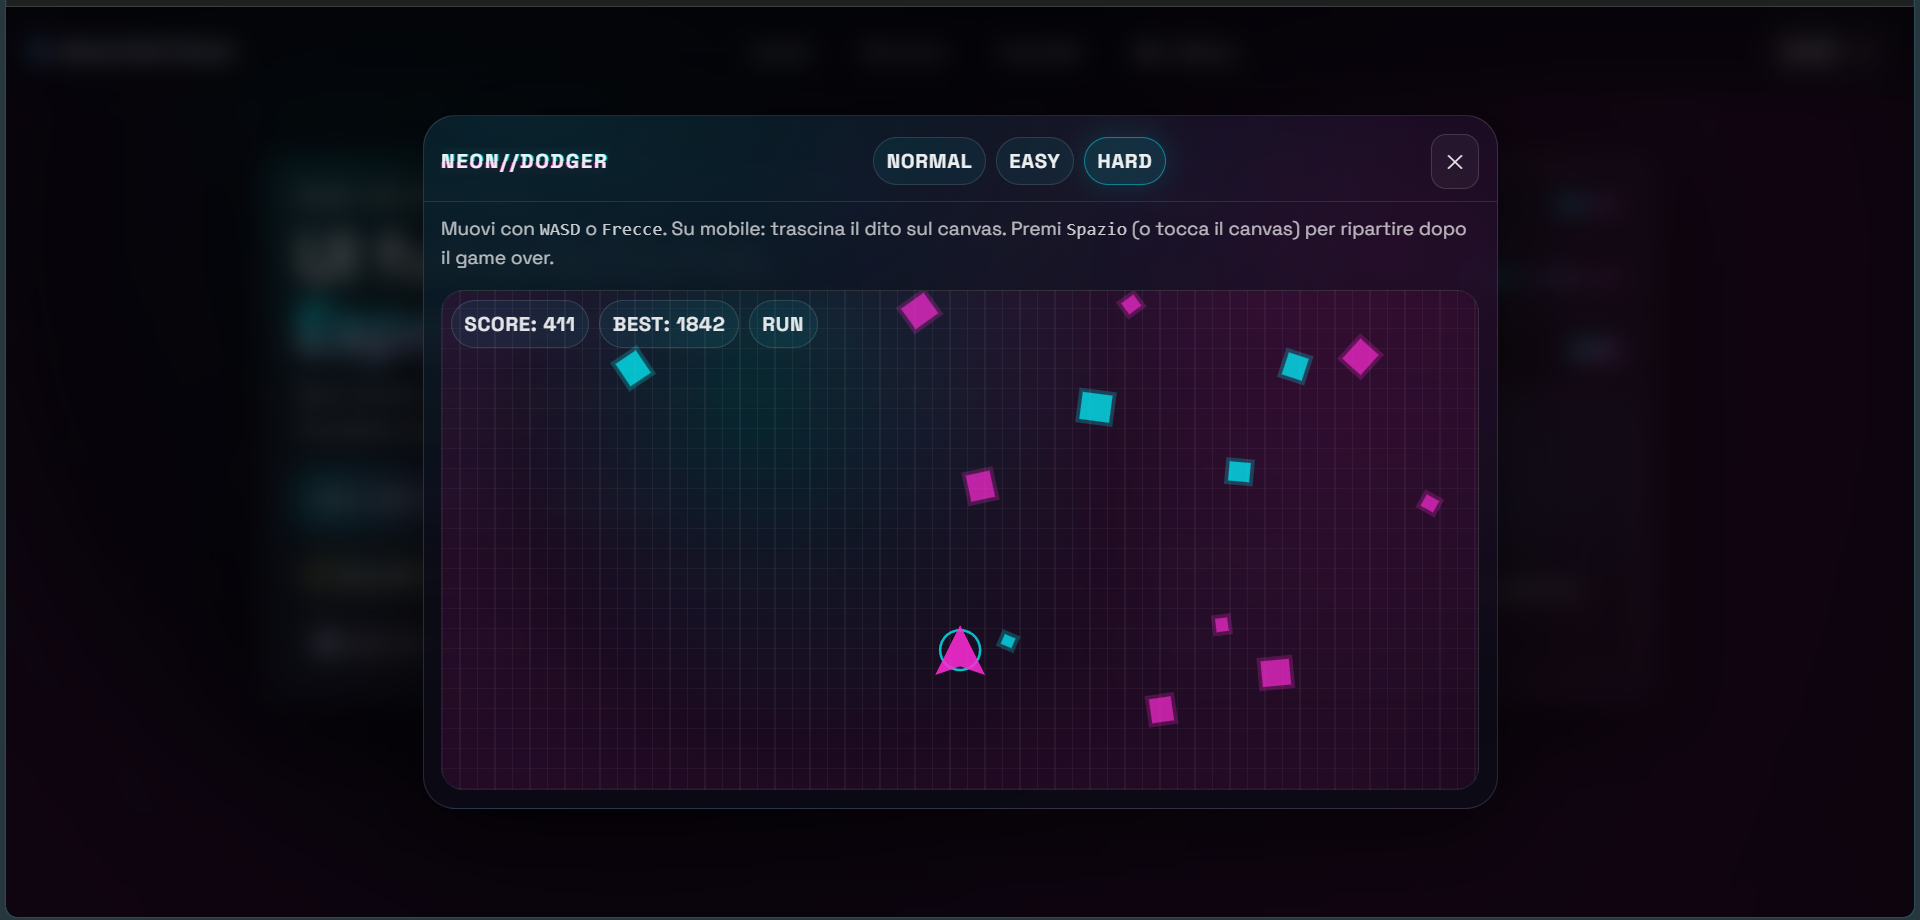Click the NEON//DODGER title text
The image size is (1920, 920).
(x=523, y=161)
